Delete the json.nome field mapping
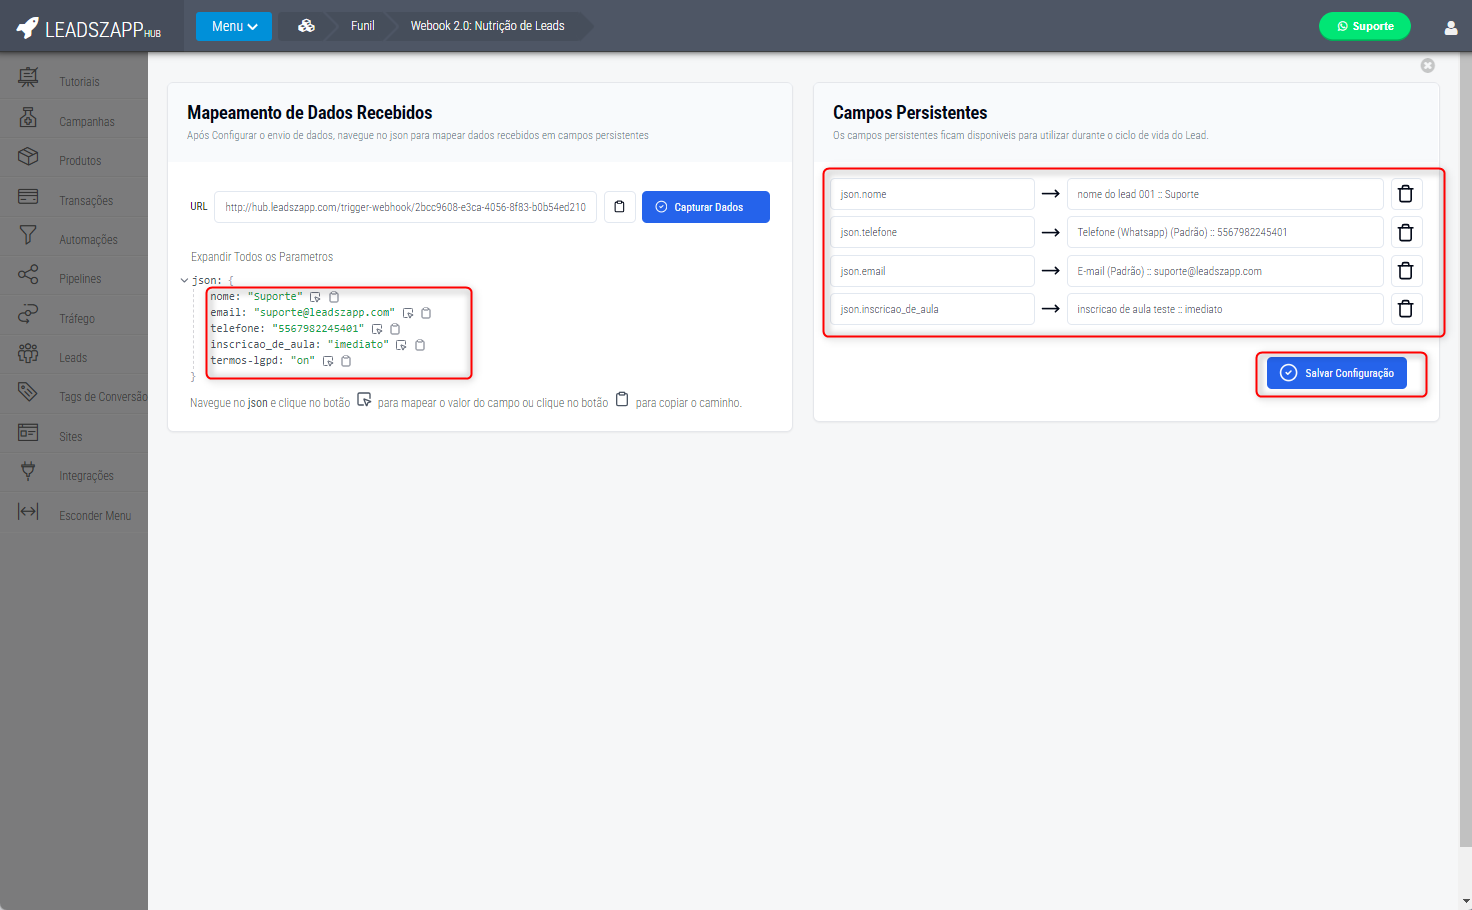 1405,194
